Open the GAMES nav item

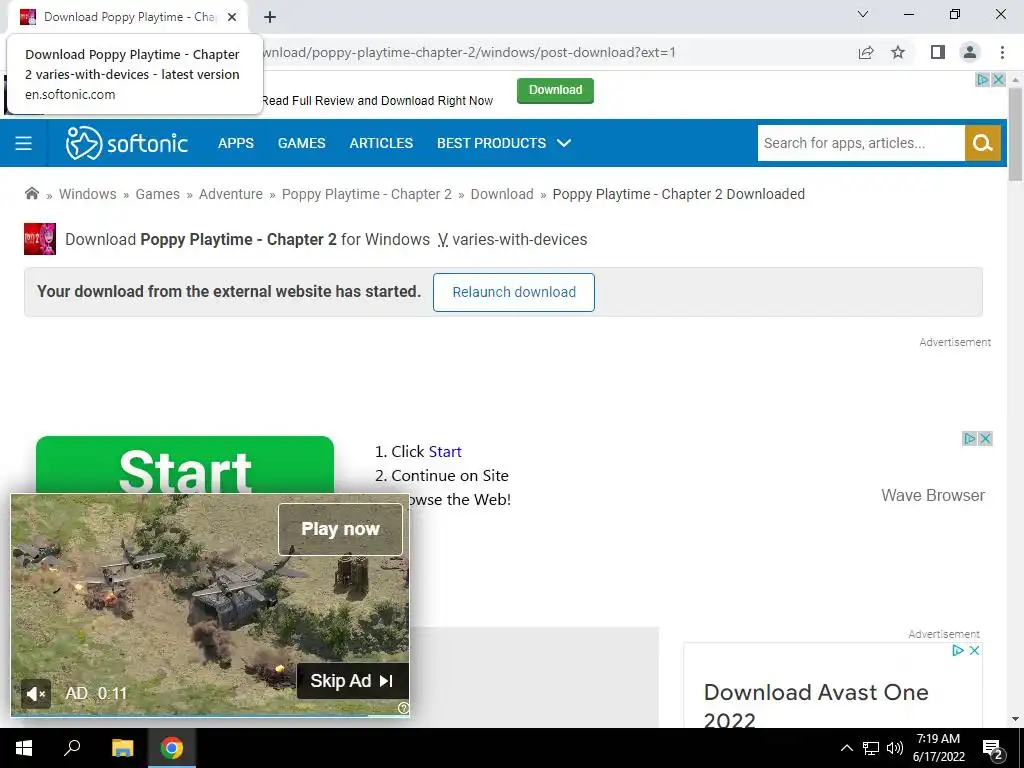pos(302,143)
